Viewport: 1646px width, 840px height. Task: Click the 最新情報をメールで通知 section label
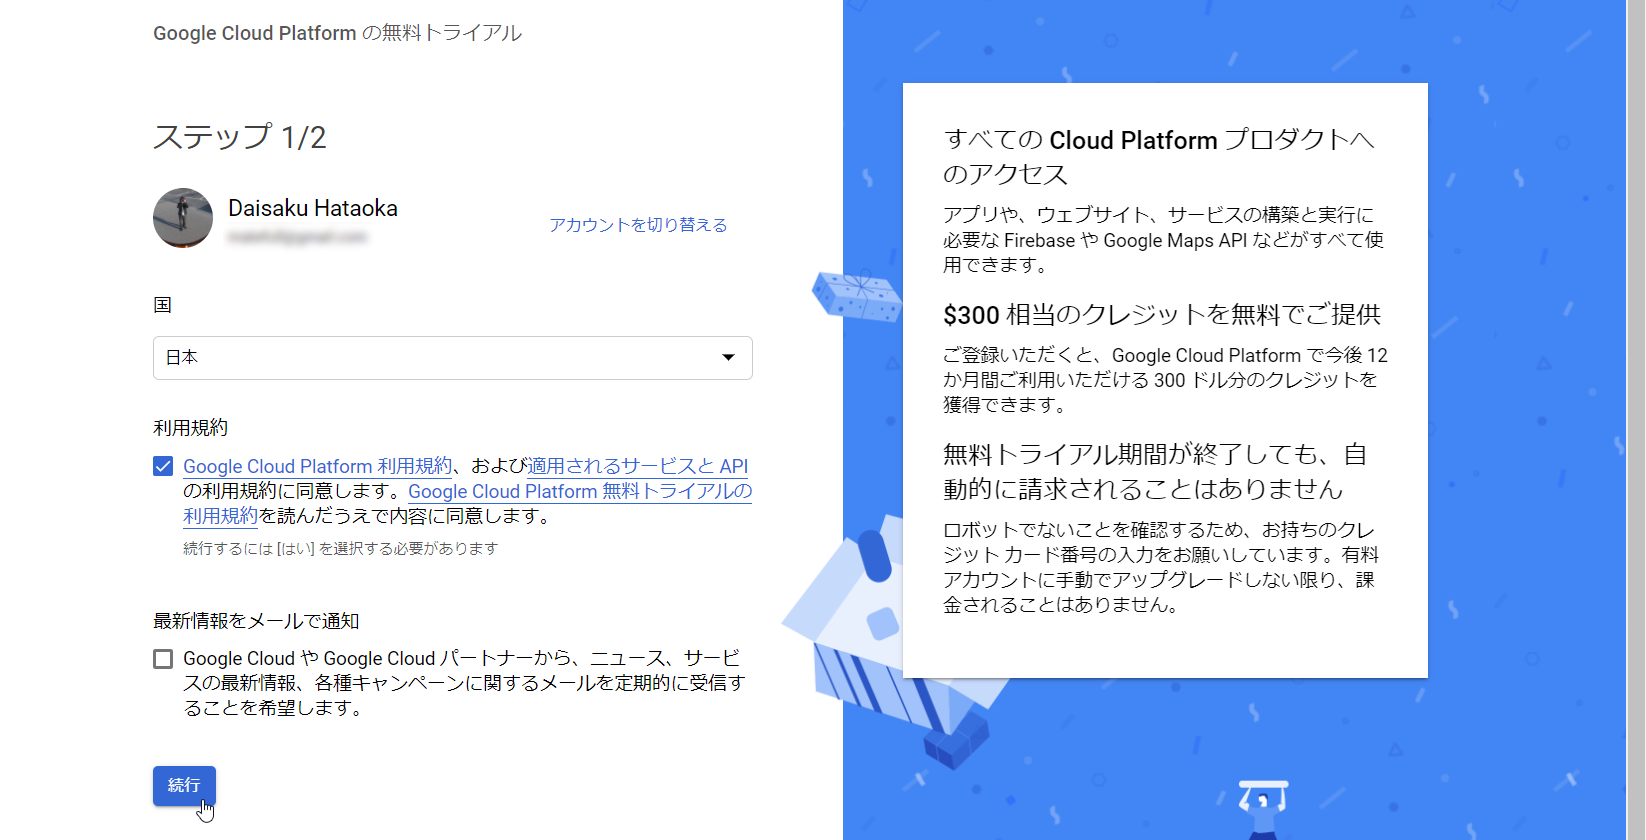256,621
